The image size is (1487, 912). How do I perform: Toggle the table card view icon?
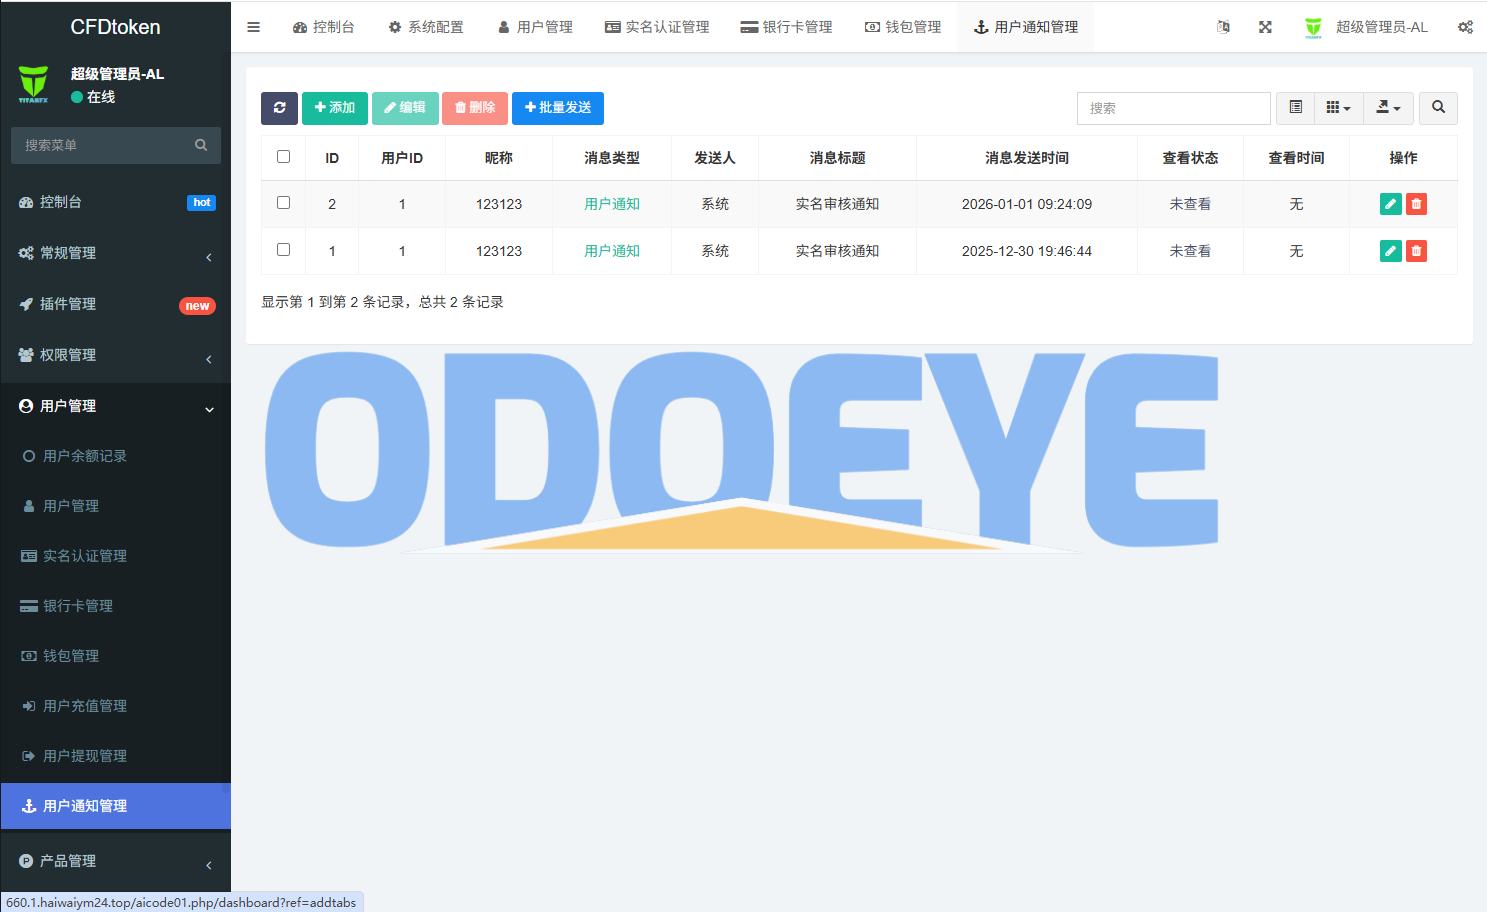click(x=1295, y=108)
